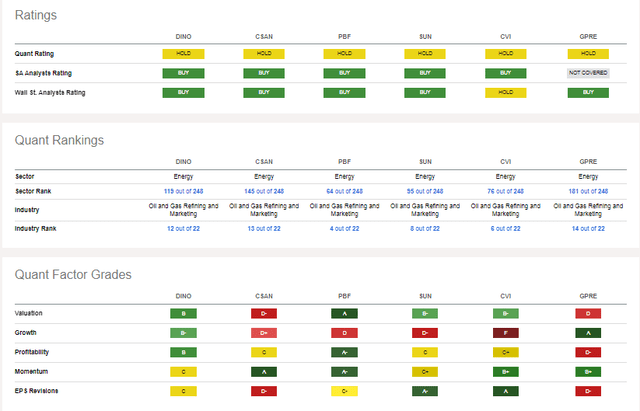The image size is (640, 411).
Task: Click the GPRE 'NOT COVERED' SA Analysts badge
Action: [588, 73]
